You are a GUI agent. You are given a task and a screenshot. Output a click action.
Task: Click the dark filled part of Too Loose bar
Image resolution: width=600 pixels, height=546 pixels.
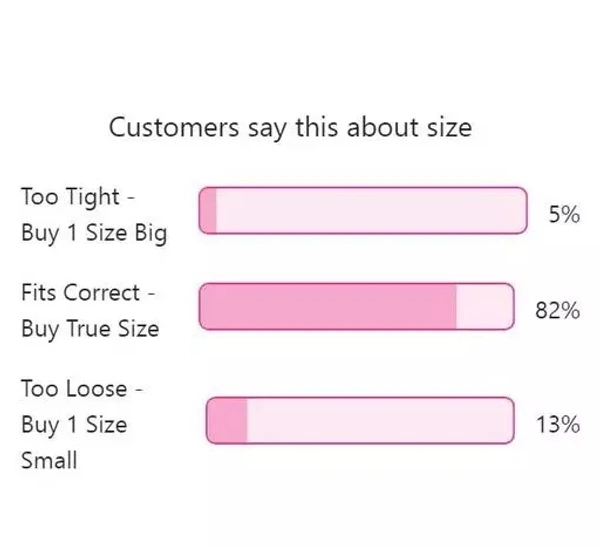227,421
